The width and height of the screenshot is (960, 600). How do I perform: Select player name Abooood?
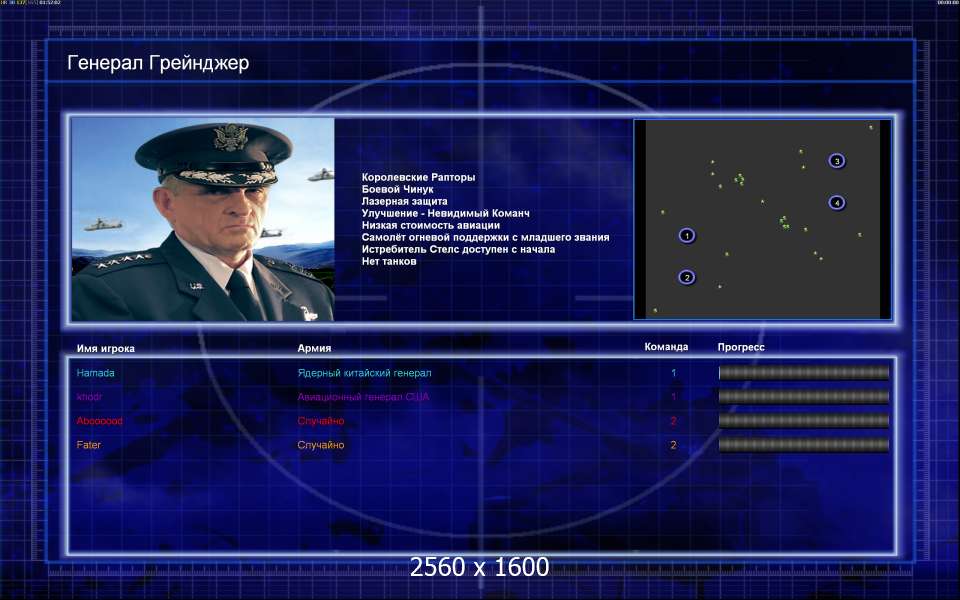100,421
